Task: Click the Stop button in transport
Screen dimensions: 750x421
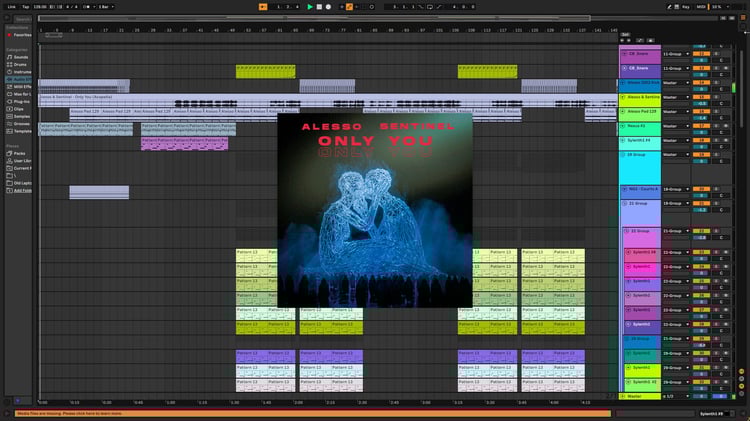Action: (x=319, y=7)
